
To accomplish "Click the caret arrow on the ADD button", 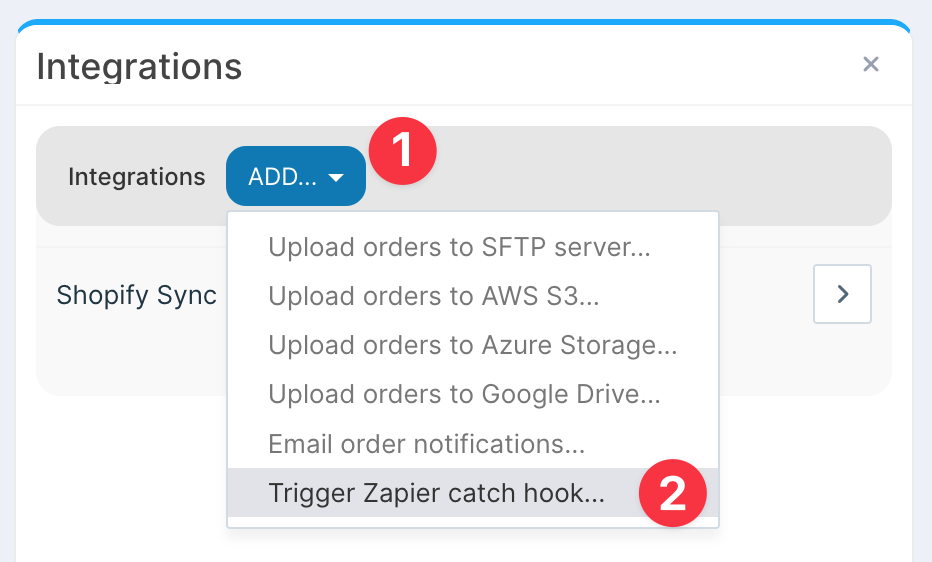I will point(336,178).
